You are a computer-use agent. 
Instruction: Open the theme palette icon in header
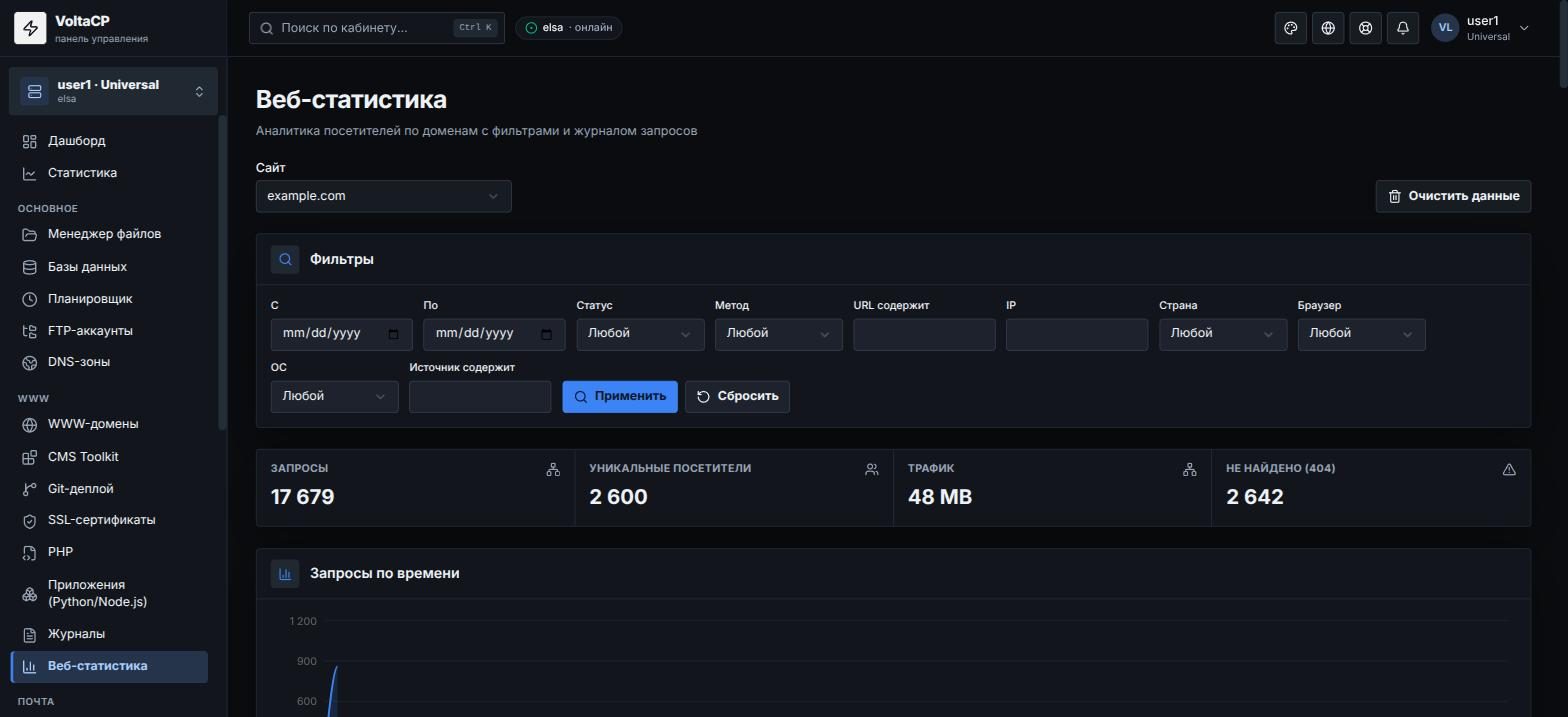coord(1291,28)
